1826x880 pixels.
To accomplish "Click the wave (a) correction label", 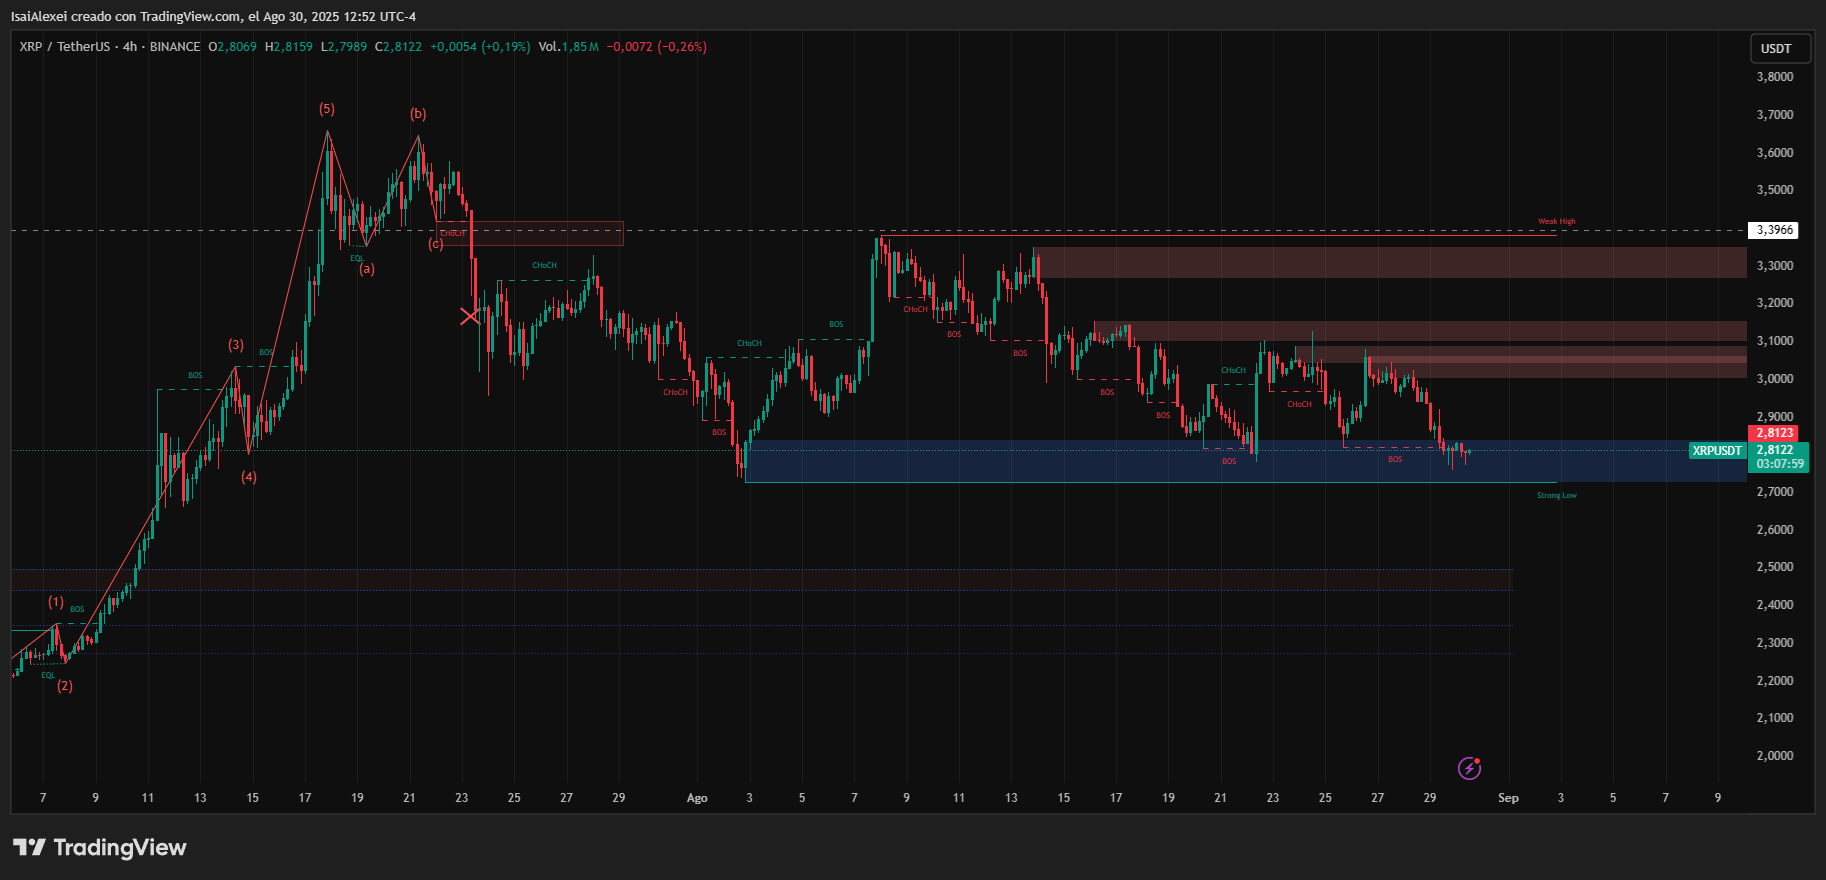I will coord(367,269).
